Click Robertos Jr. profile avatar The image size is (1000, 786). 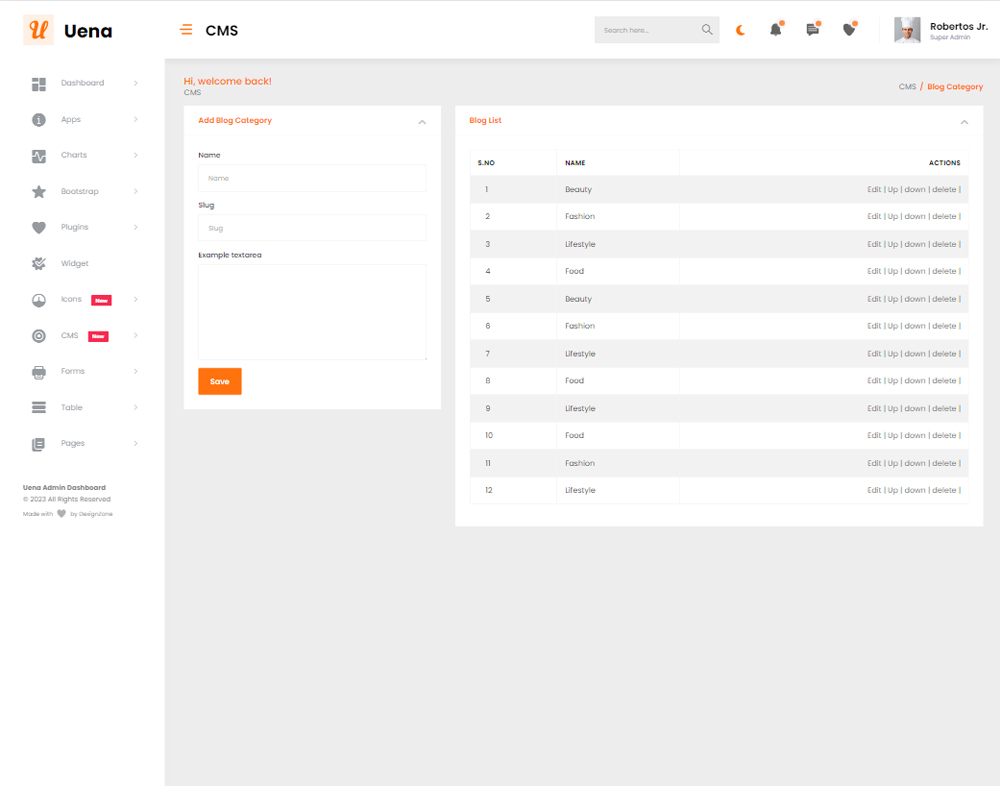click(907, 30)
